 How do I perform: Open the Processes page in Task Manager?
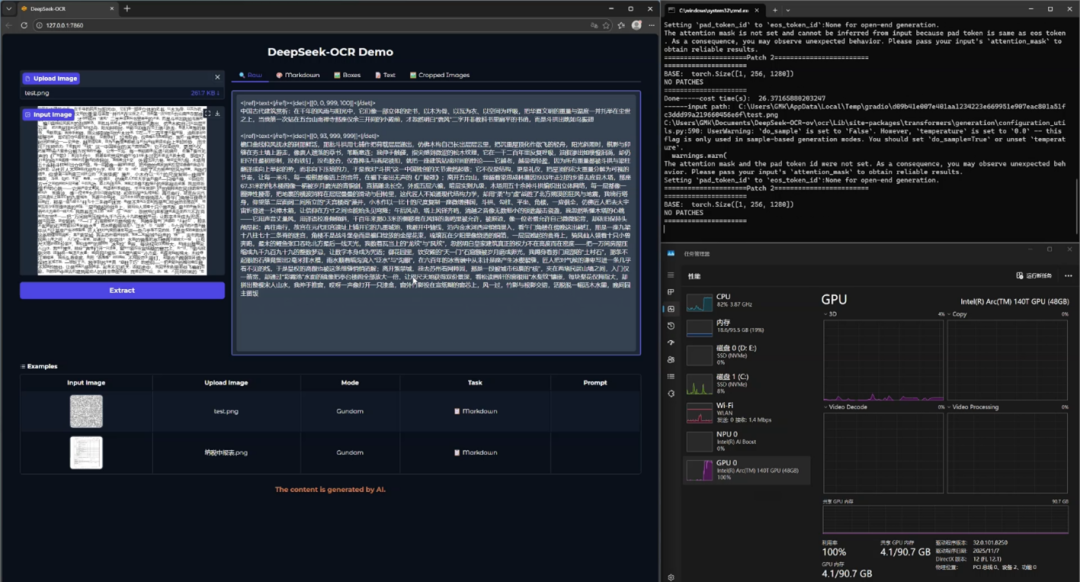pyautogui.click(x=671, y=292)
